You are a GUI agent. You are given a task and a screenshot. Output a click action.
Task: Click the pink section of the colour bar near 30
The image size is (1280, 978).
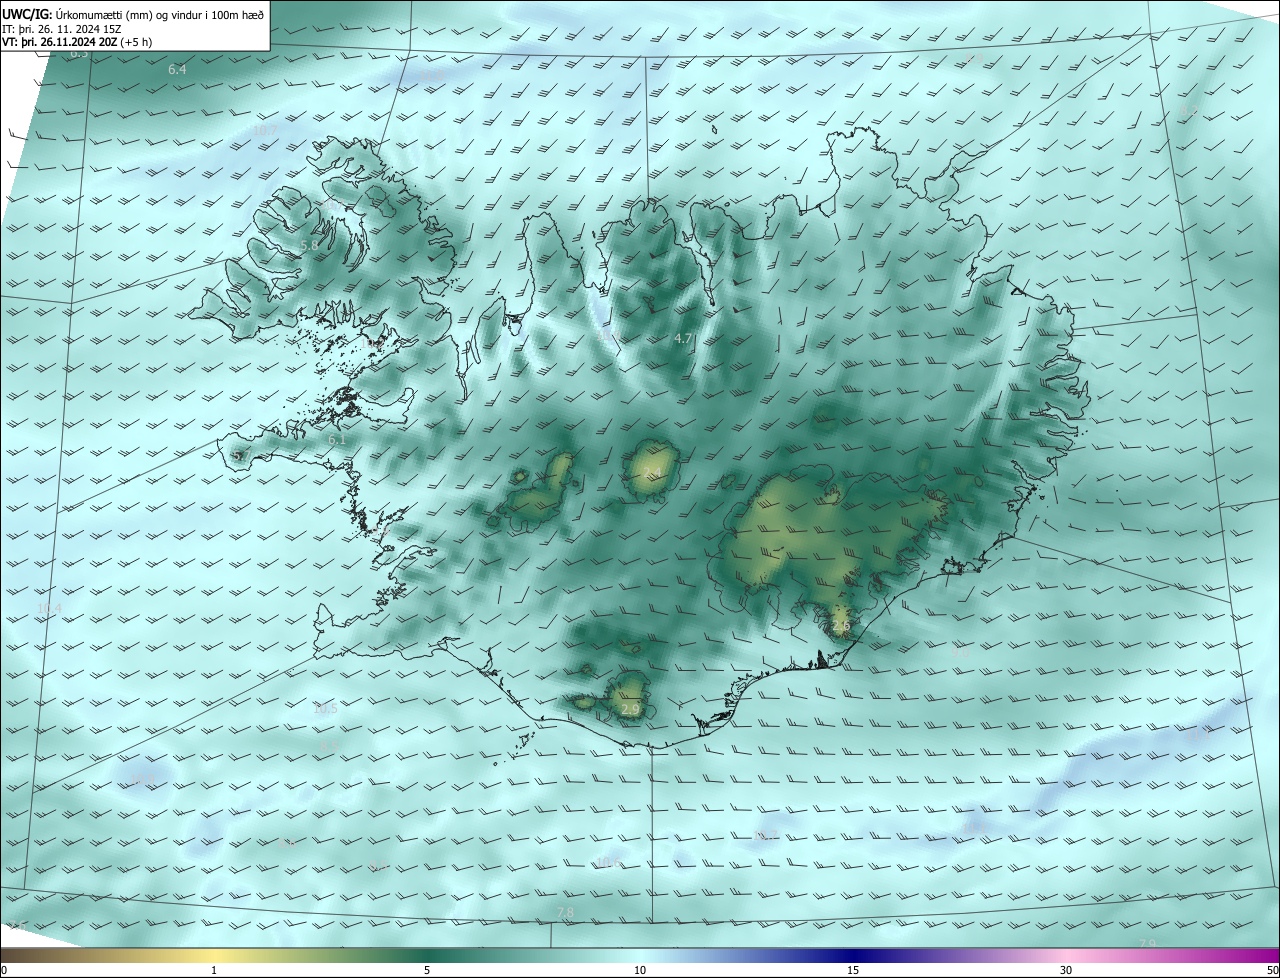point(1066,955)
